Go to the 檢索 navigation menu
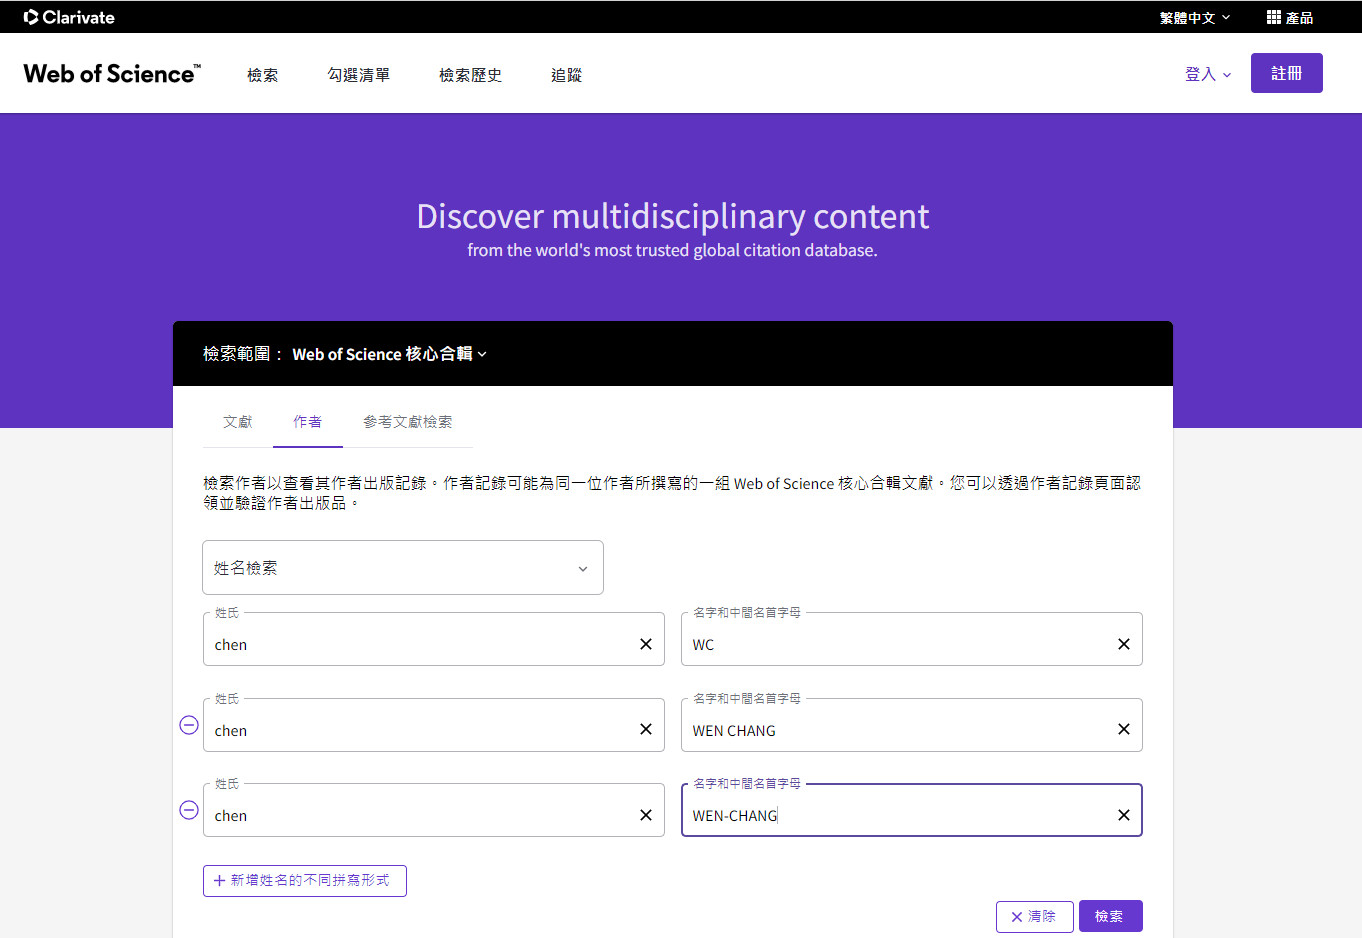Screen dimensions: 1362x938 [x=263, y=75]
